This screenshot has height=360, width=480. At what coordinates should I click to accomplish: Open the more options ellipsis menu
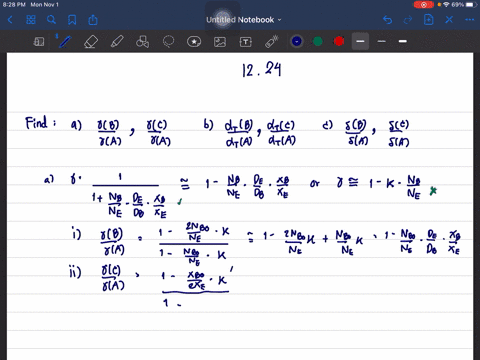pyautogui.click(x=470, y=20)
